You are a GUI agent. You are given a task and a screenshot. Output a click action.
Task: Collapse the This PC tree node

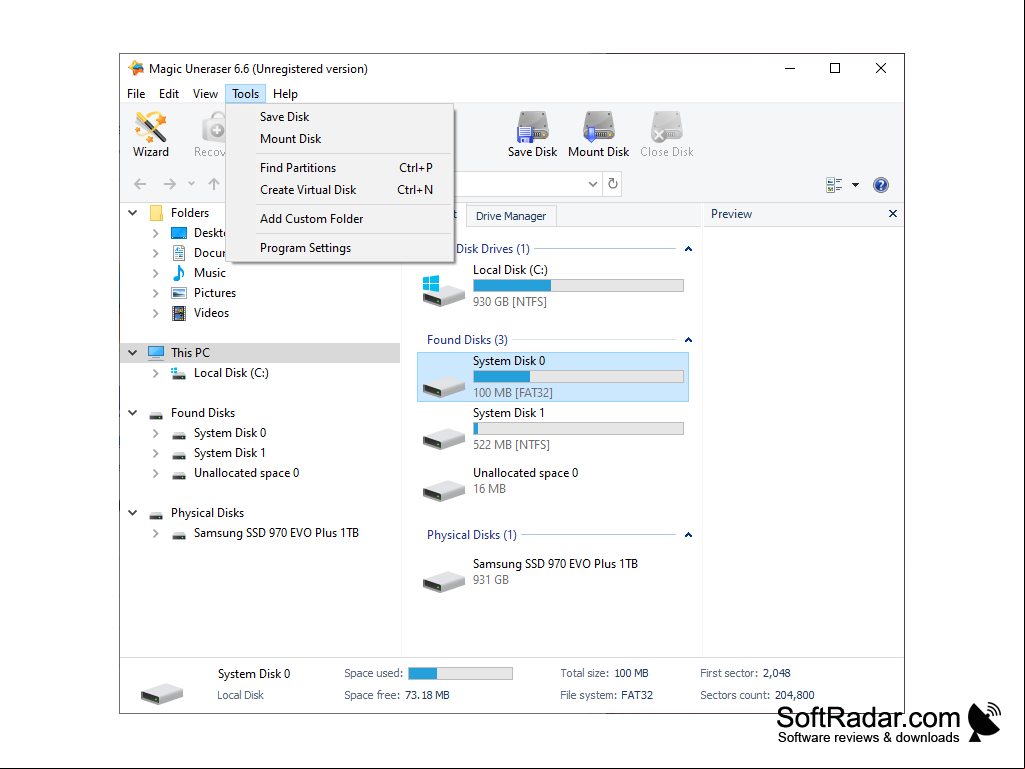pyautogui.click(x=133, y=352)
